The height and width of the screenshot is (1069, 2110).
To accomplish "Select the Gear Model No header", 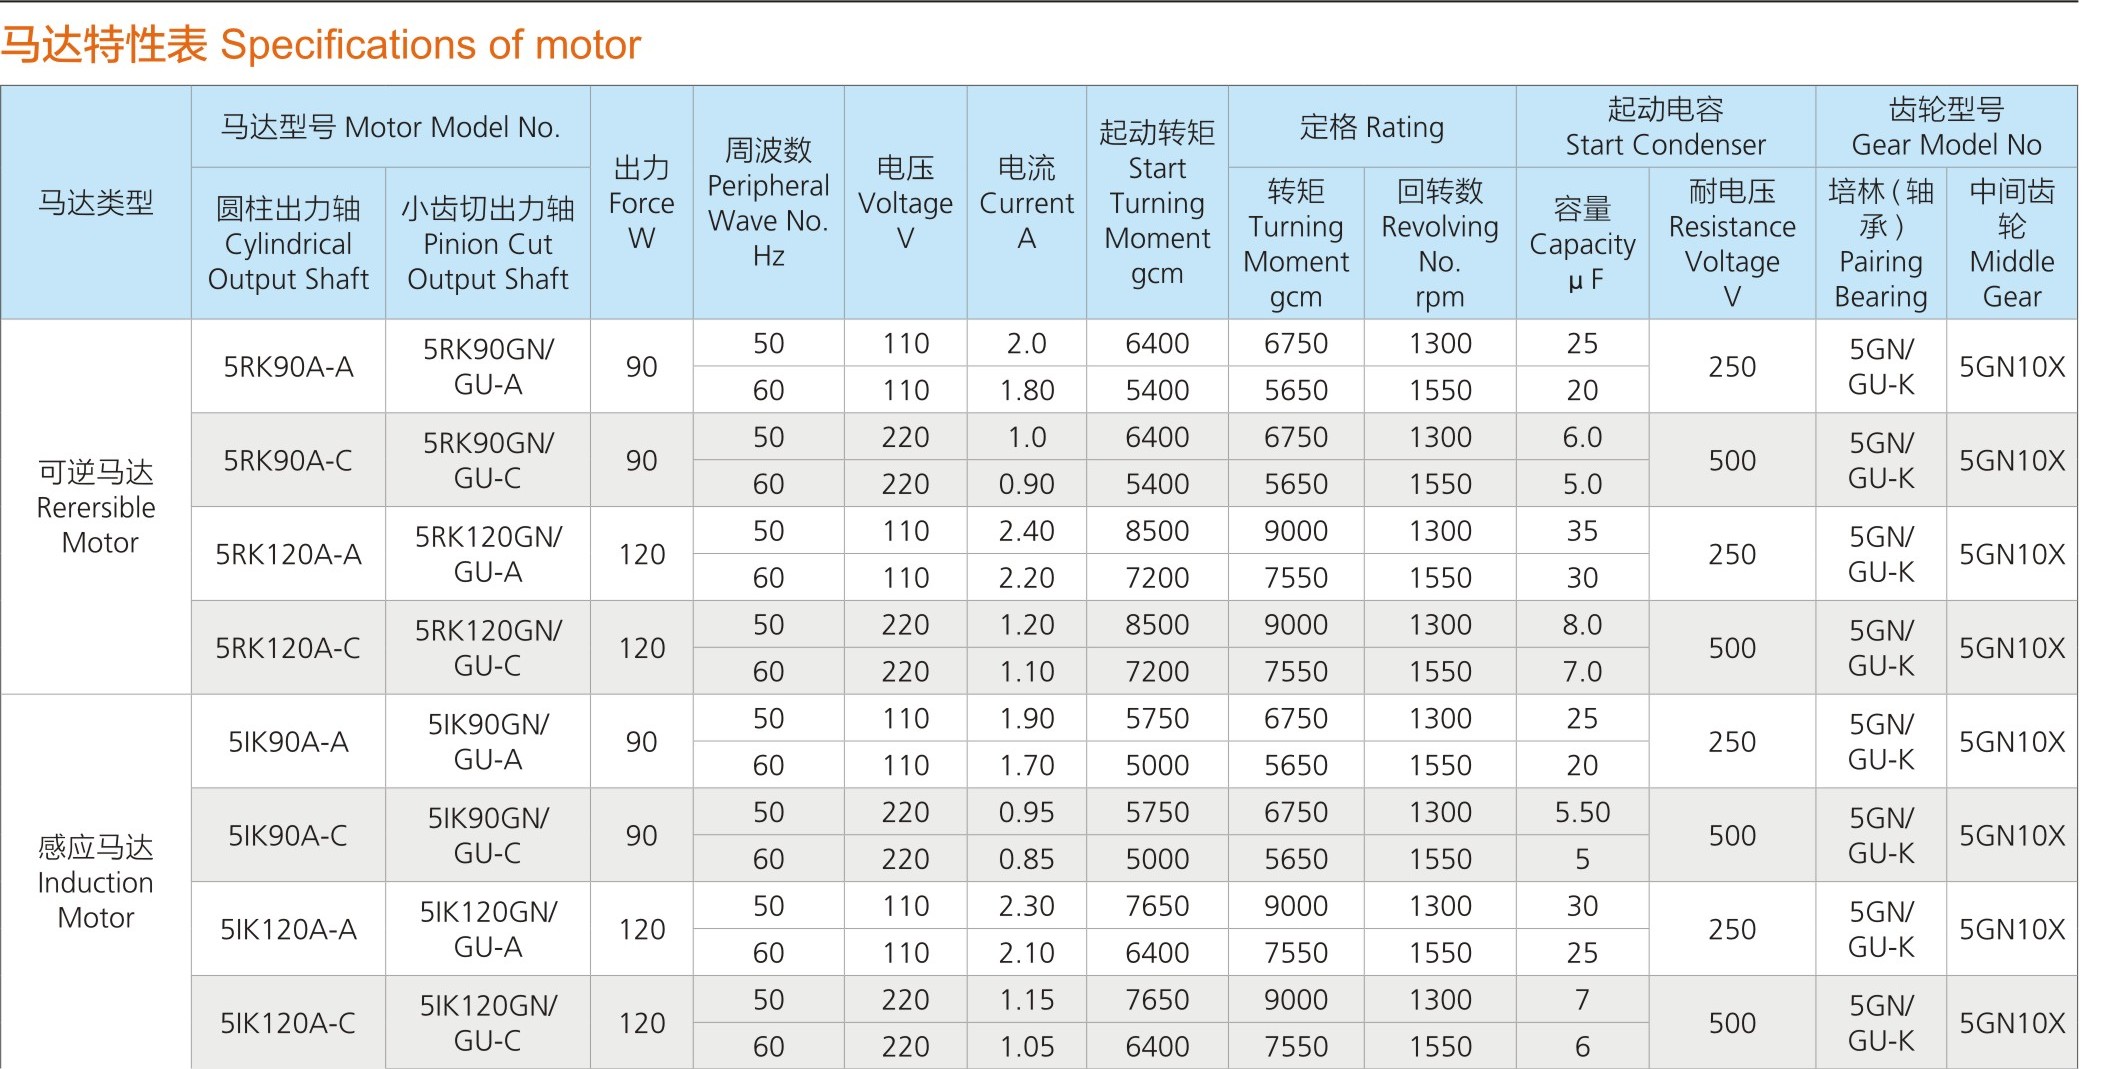I will 1946,127.
